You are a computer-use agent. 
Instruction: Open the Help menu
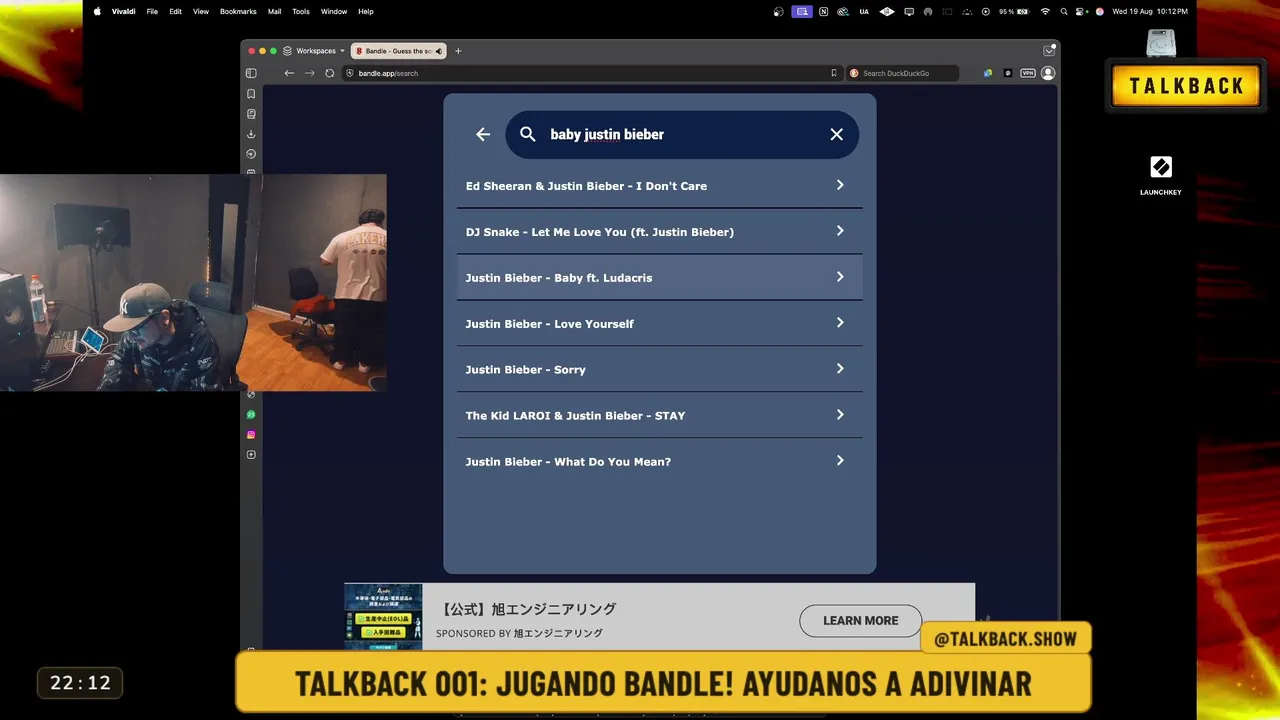coord(366,12)
